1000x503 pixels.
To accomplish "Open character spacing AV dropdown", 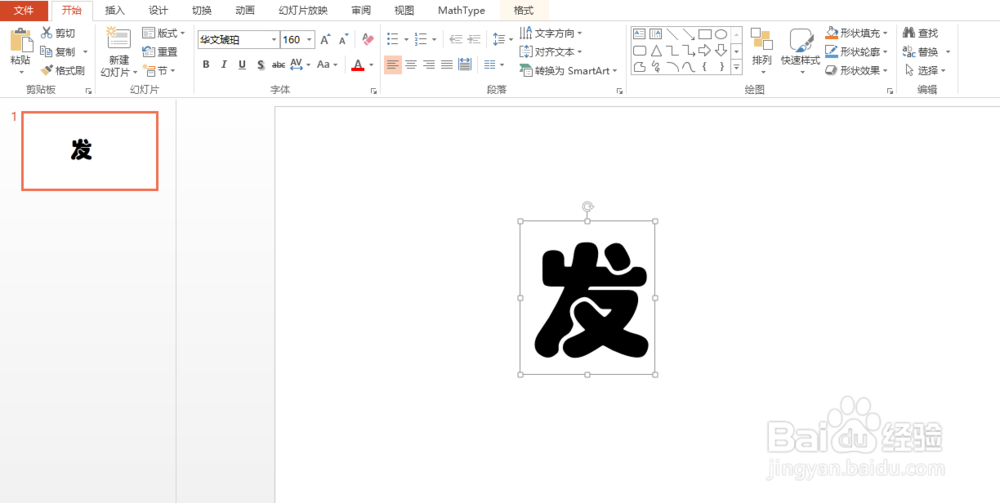I will pyautogui.click(x=300, y=64).
